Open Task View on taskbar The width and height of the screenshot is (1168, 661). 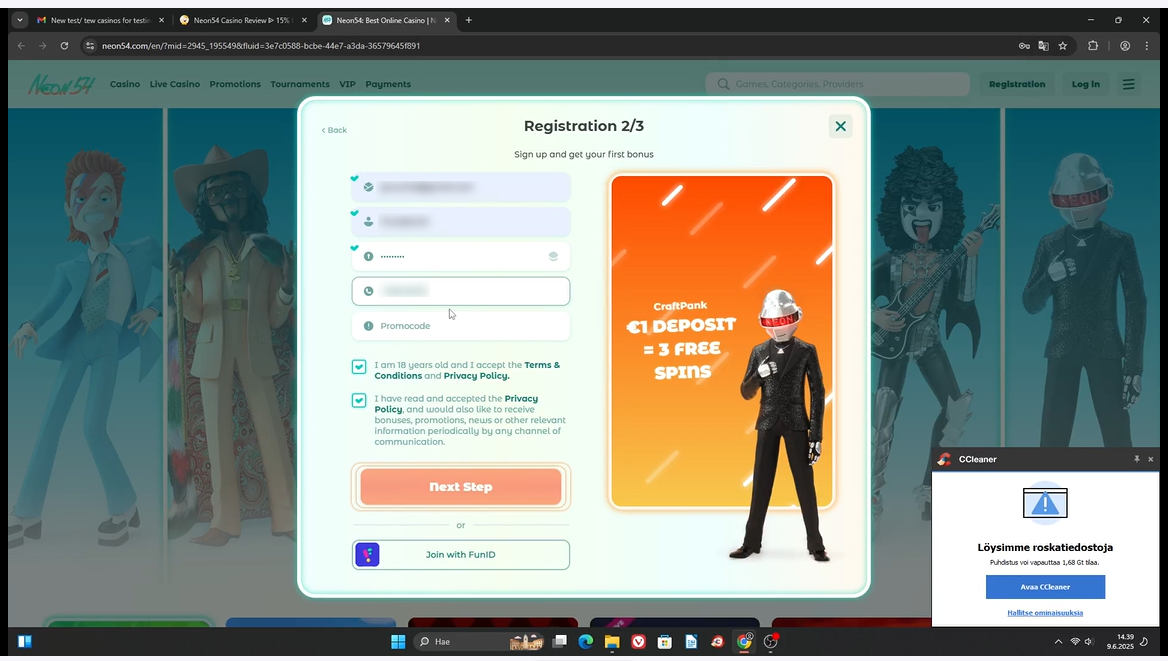[x=560, y=642]
